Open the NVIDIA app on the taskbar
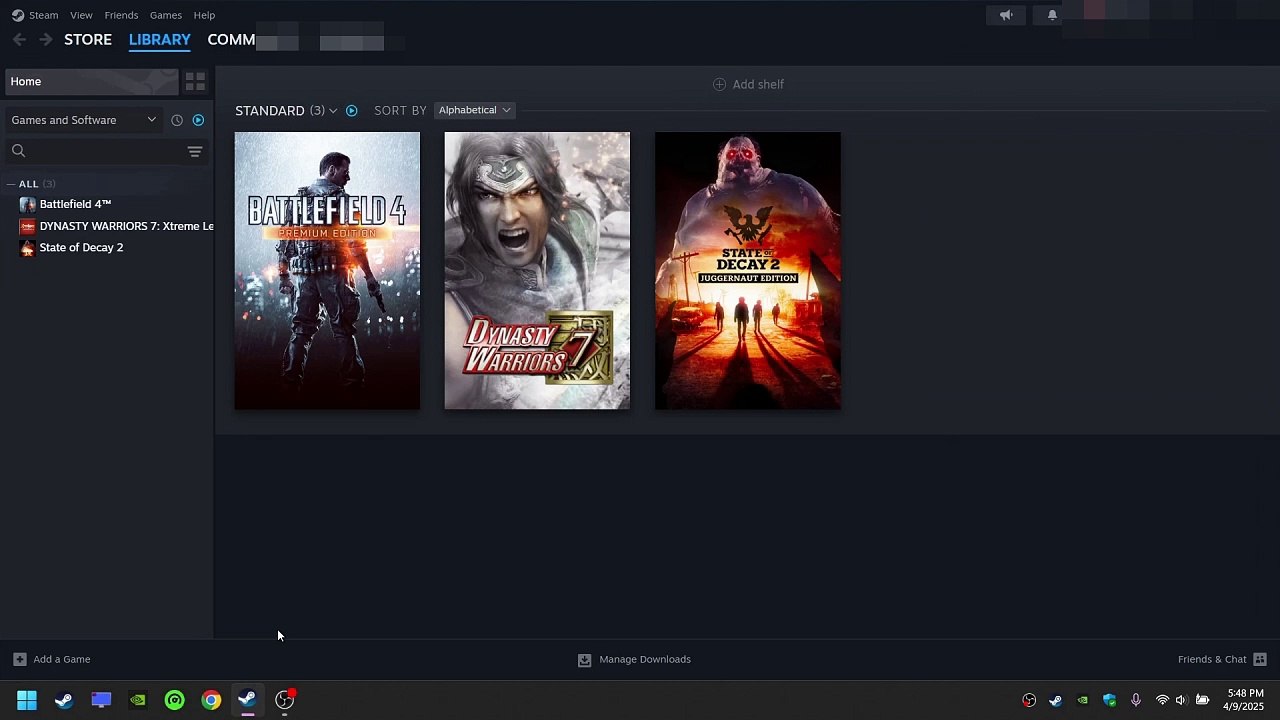Image resolution: width=1280 pixels, height=720 pixels. pos(138,700)
